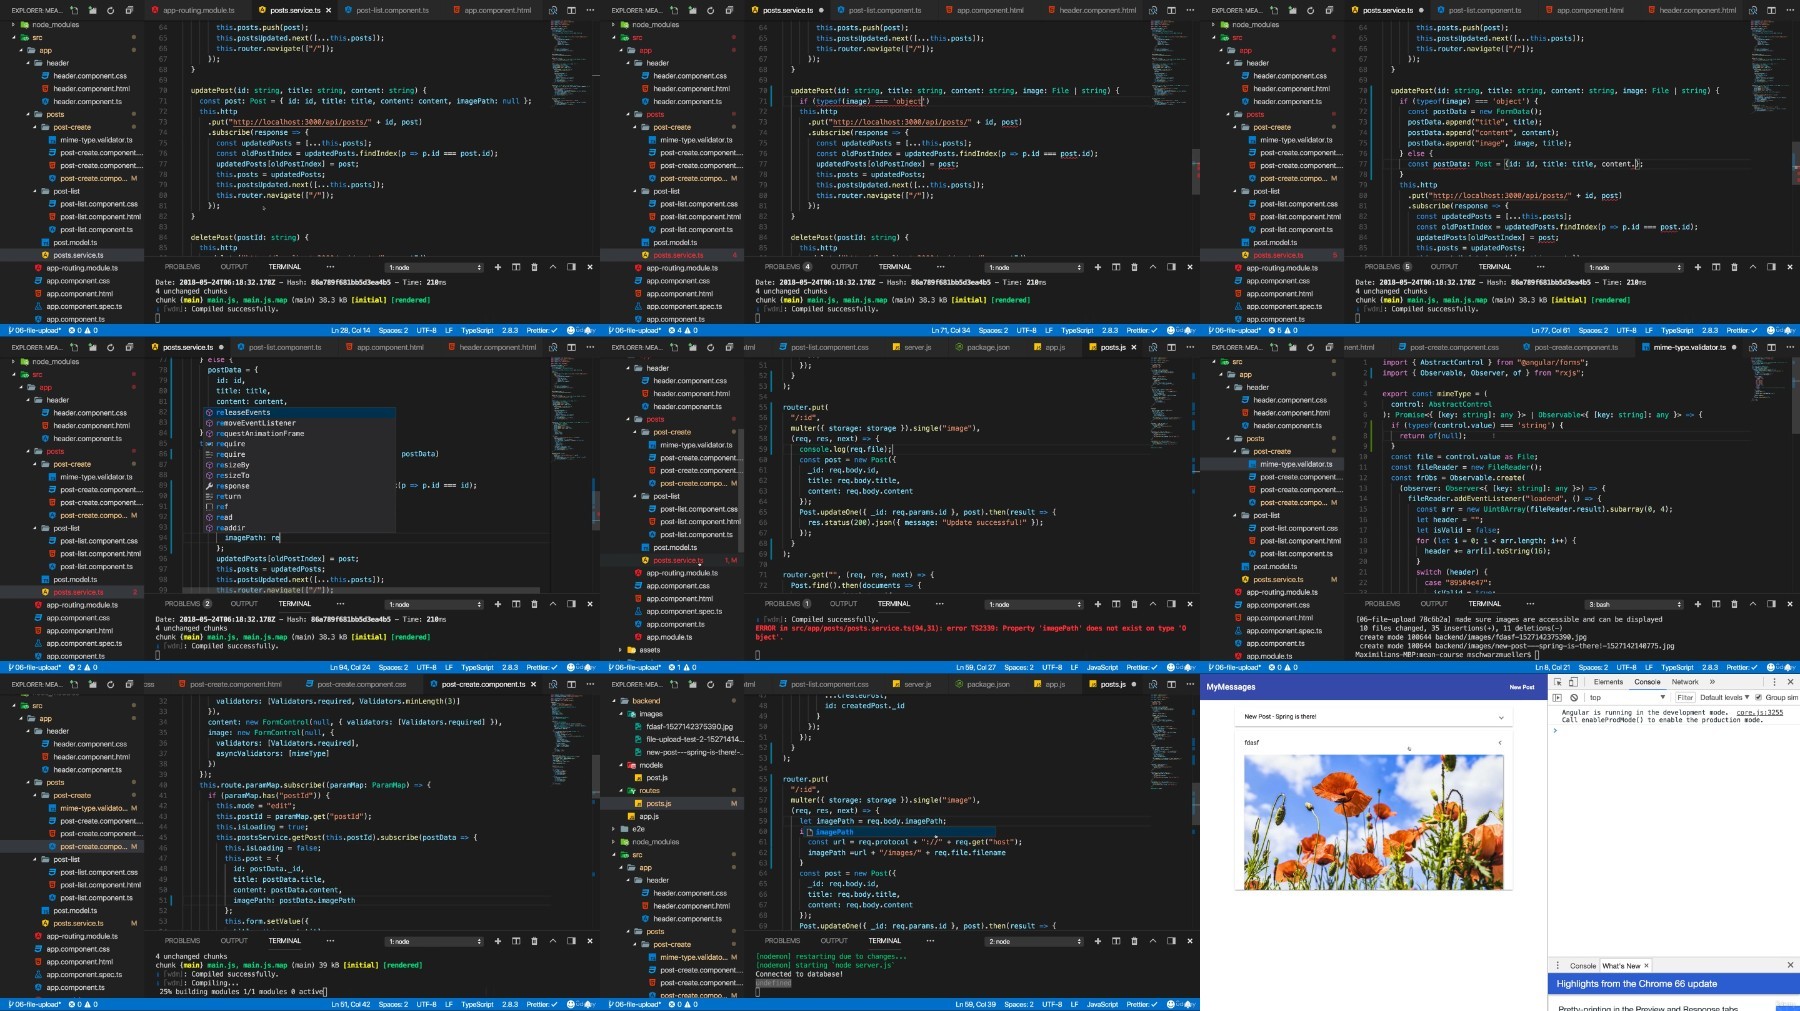Switch to the Network tab in DevTools
Viewport: 1800px width, 1011px height.
click(x=1685, y=682)
